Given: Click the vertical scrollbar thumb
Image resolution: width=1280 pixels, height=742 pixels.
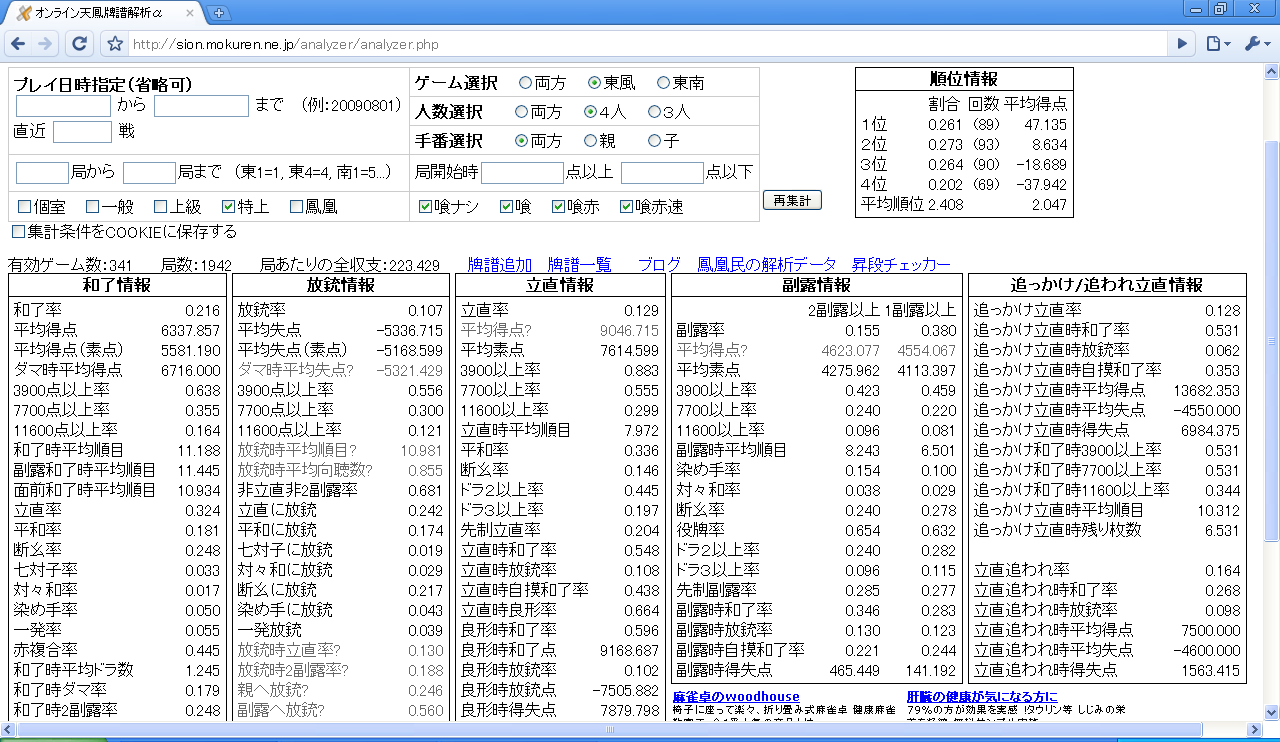Looking at the screenshot, I should click(x=1272, y=342).
